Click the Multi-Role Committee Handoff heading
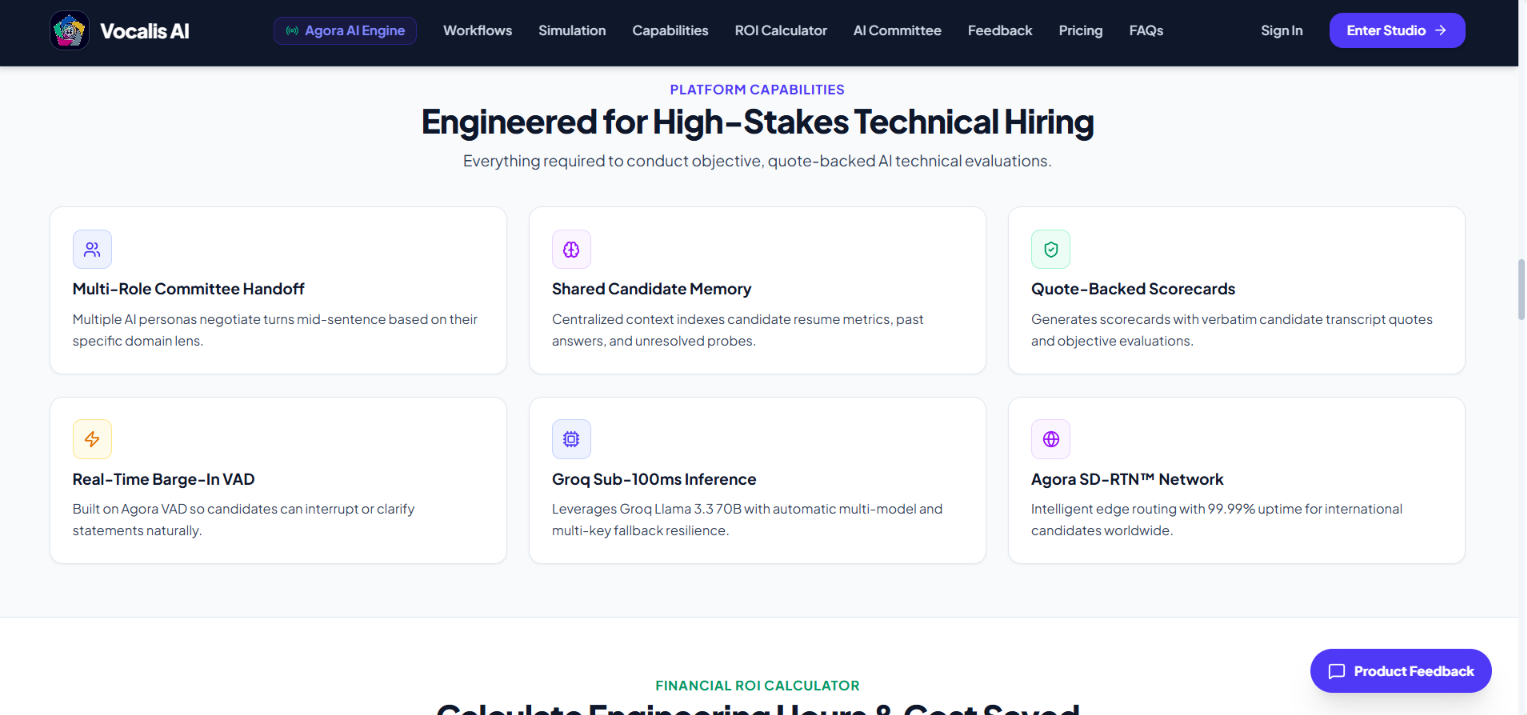 point(188,289)
